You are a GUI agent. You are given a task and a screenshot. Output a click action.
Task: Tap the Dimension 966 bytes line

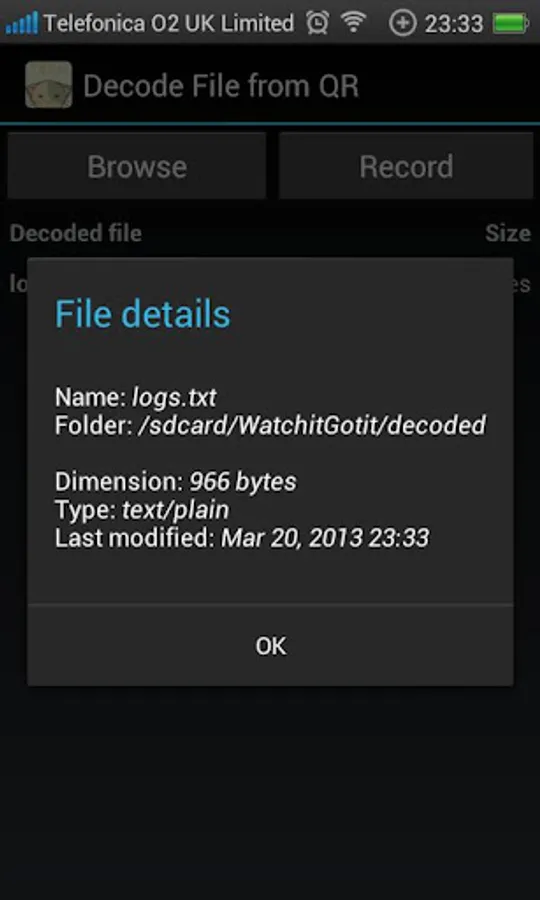pos(176,482)
